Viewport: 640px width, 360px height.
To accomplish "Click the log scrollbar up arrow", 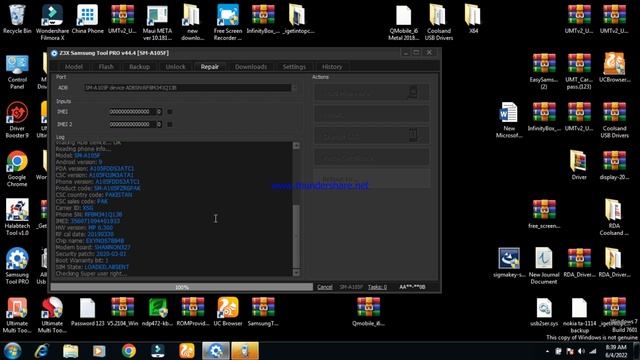I will 296,146.
